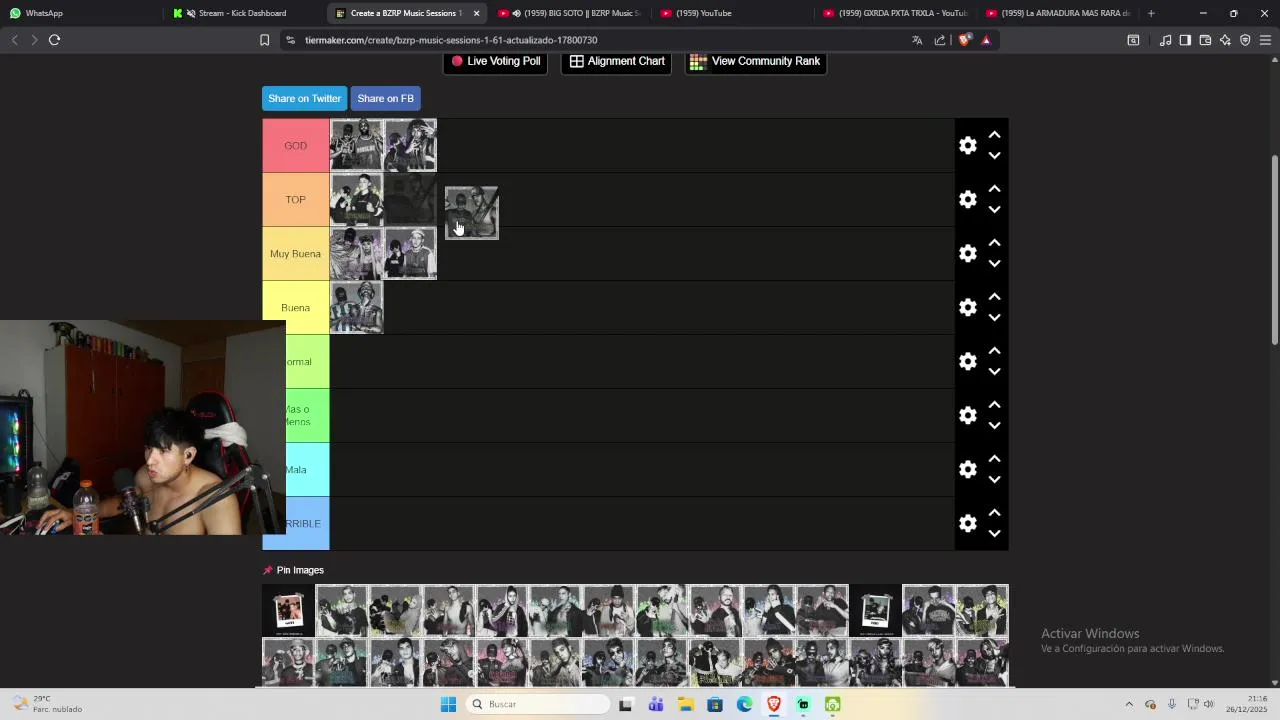
Task: Open settings gear for Buena tier row
Action: pyautogui.click(x=967, y=308)
